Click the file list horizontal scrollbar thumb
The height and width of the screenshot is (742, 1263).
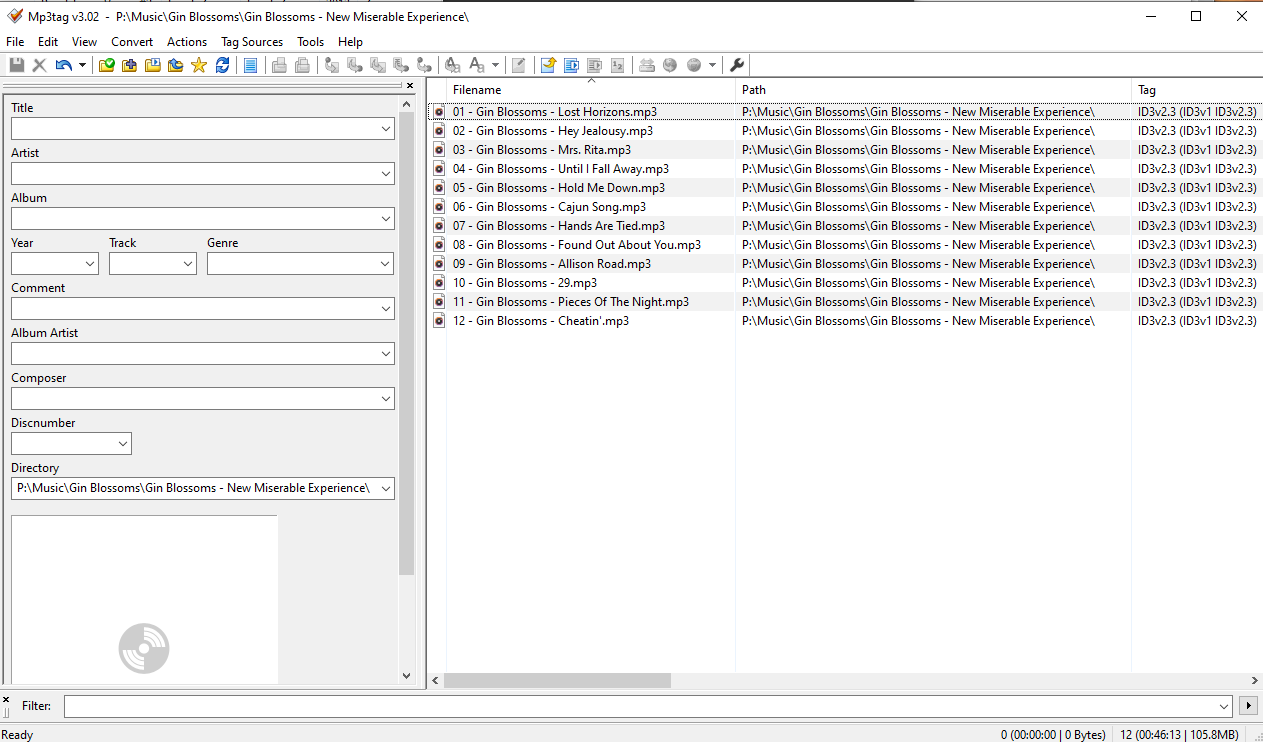557,680
